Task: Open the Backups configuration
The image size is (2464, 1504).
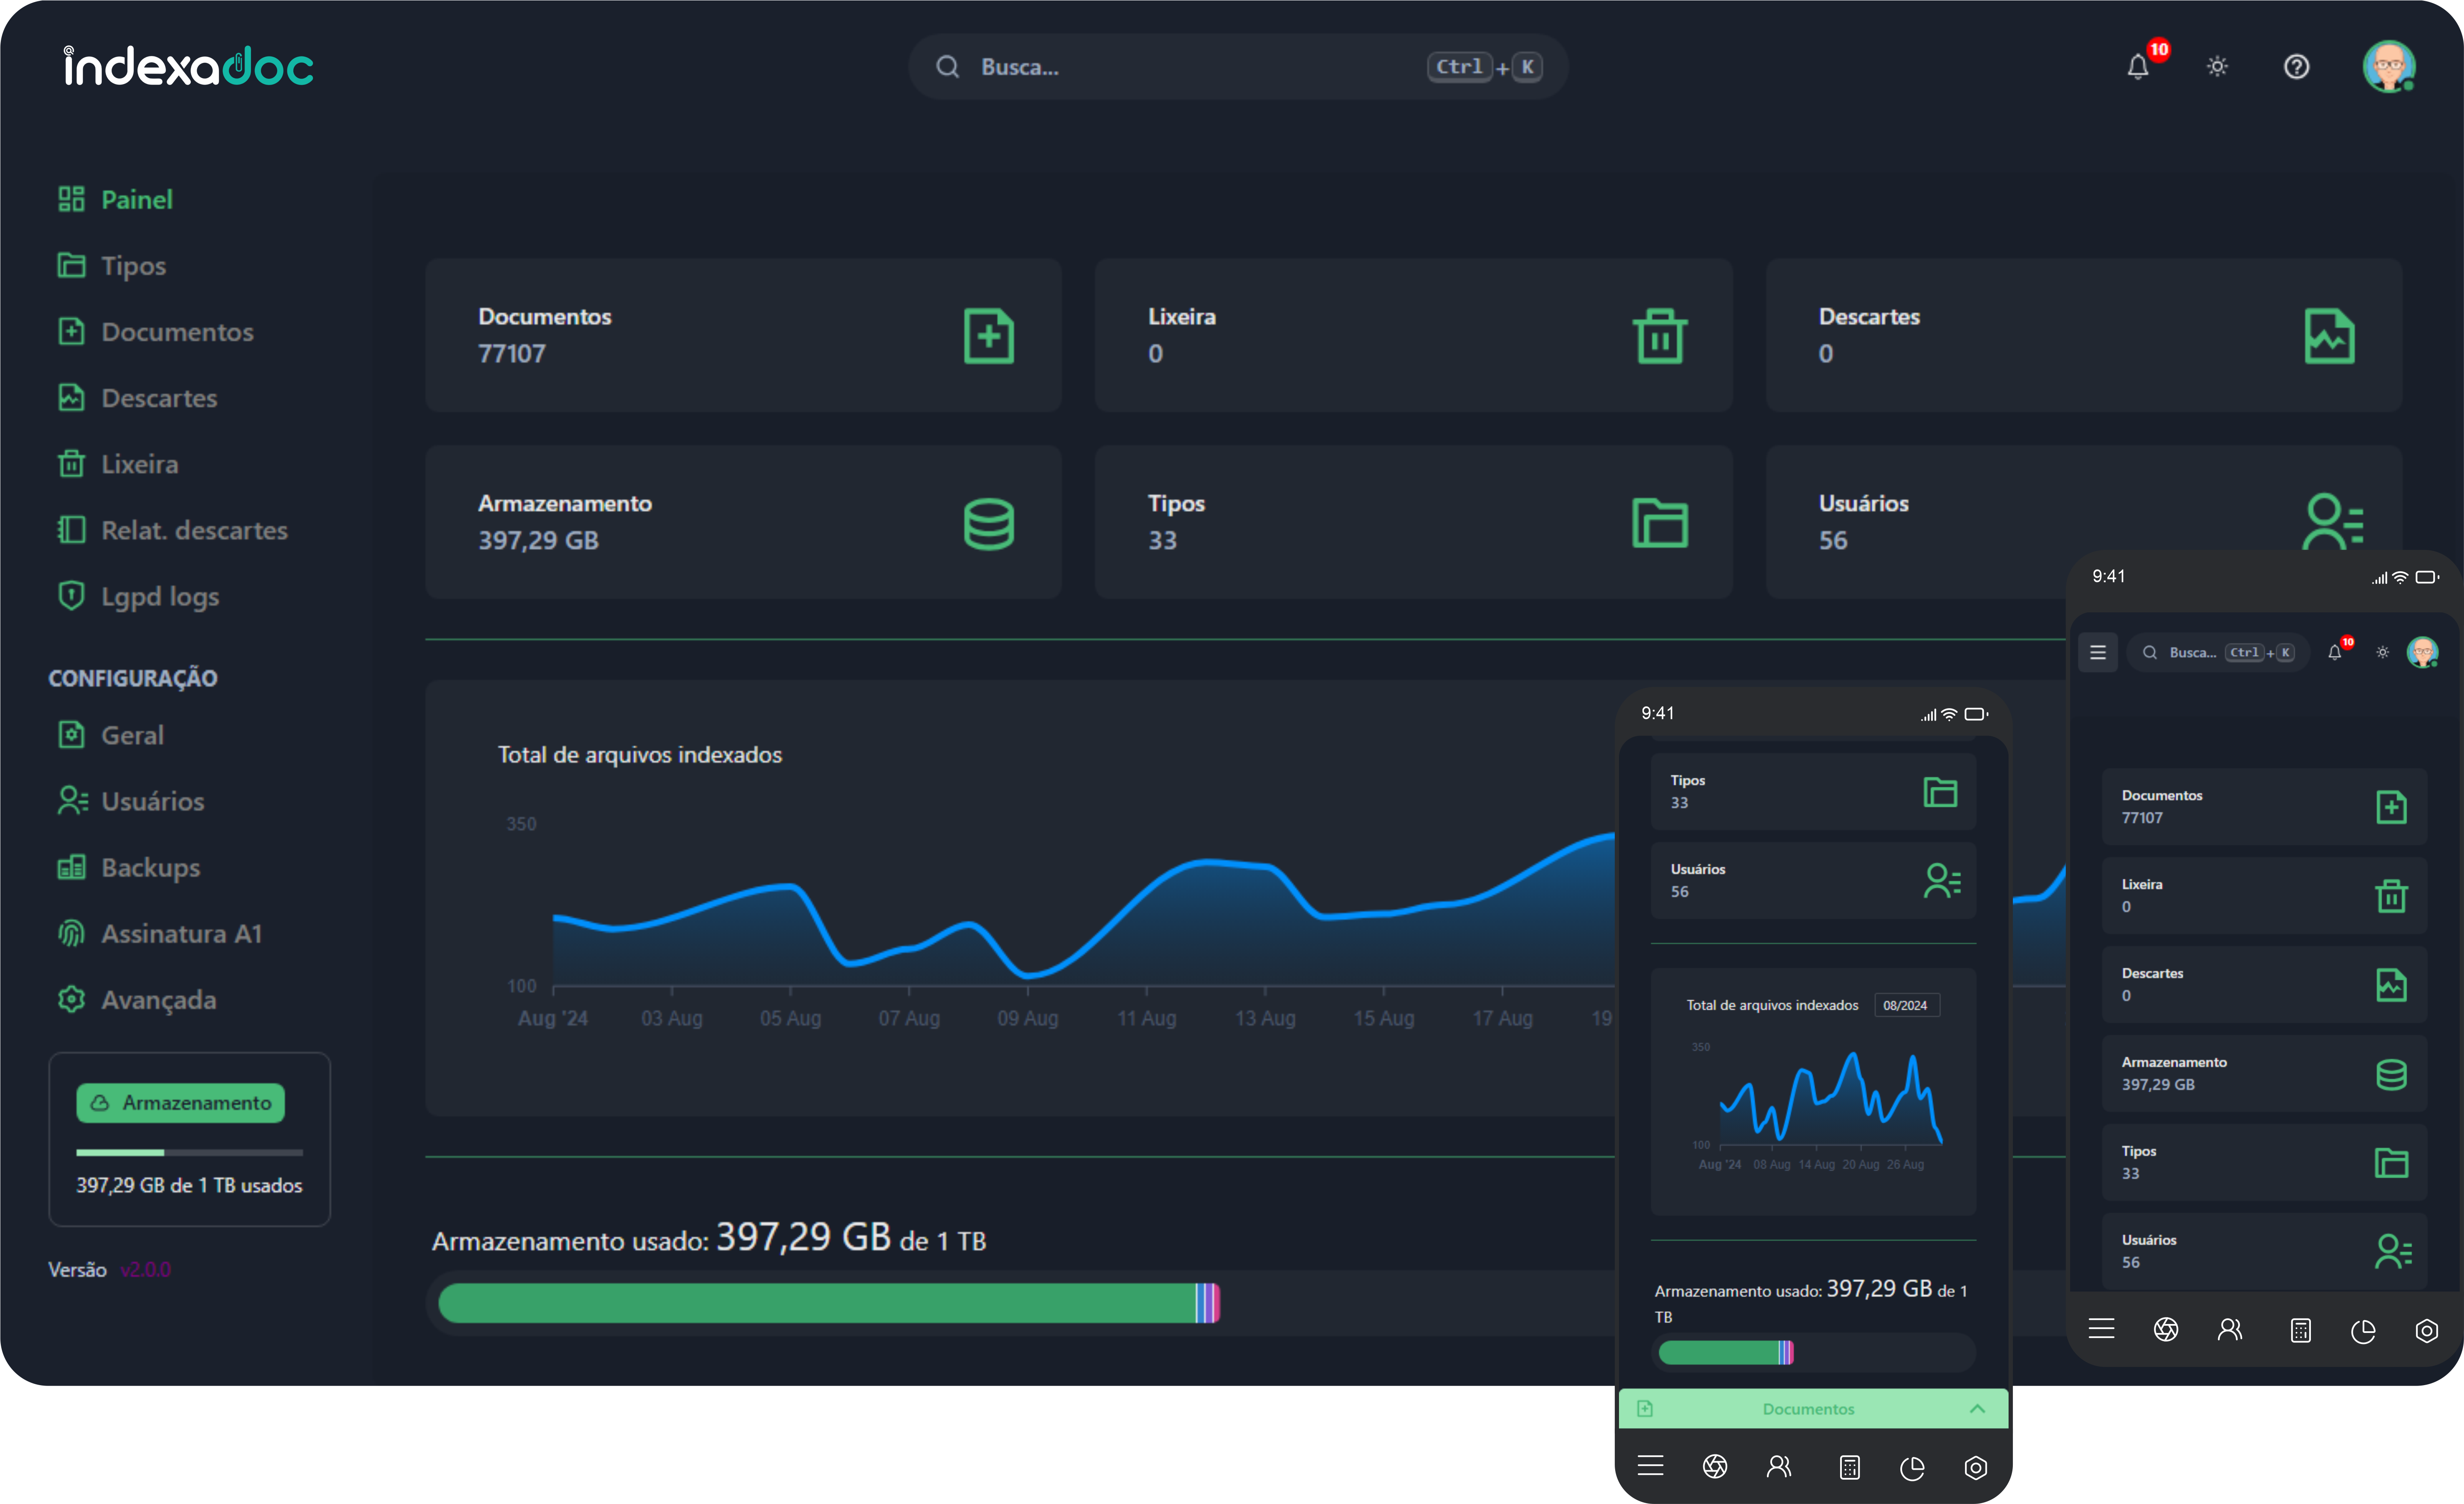Action: click(150, 867)
